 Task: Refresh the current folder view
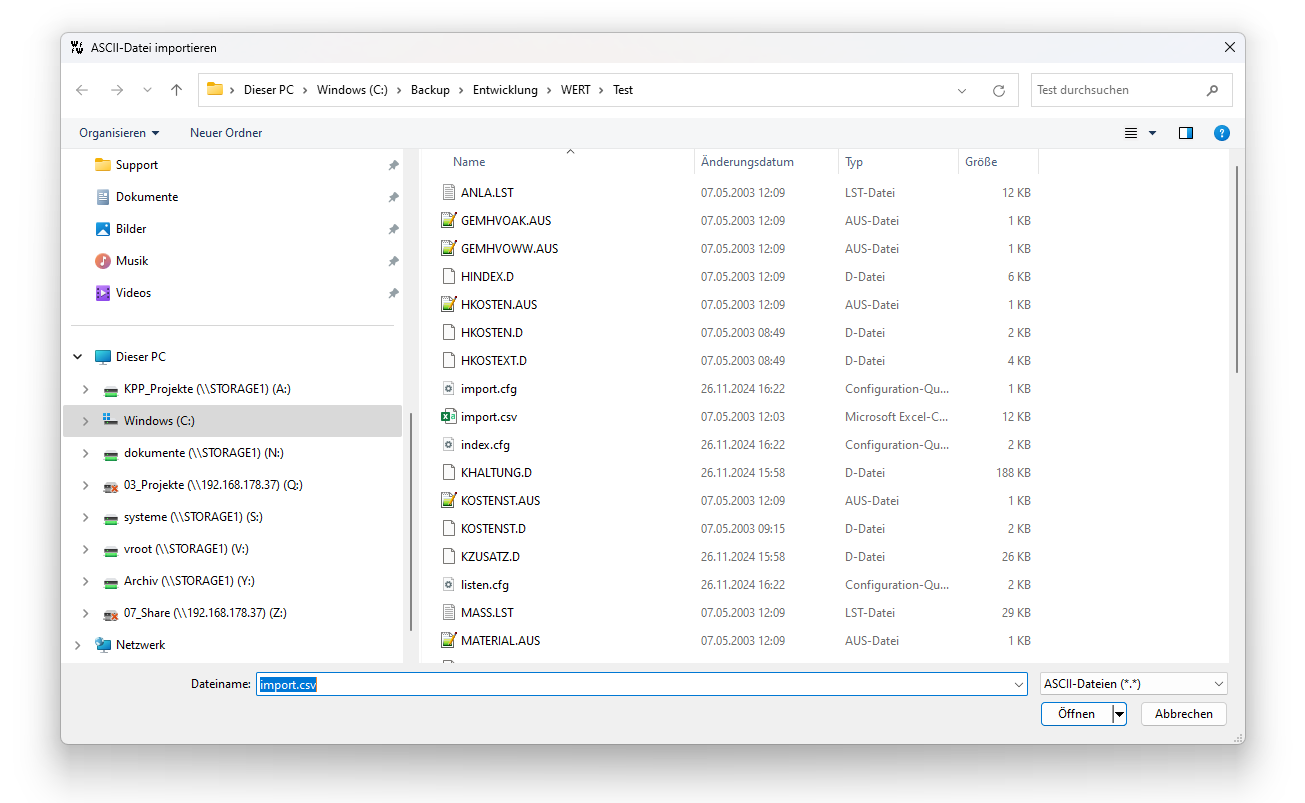[x=998, y=90]
